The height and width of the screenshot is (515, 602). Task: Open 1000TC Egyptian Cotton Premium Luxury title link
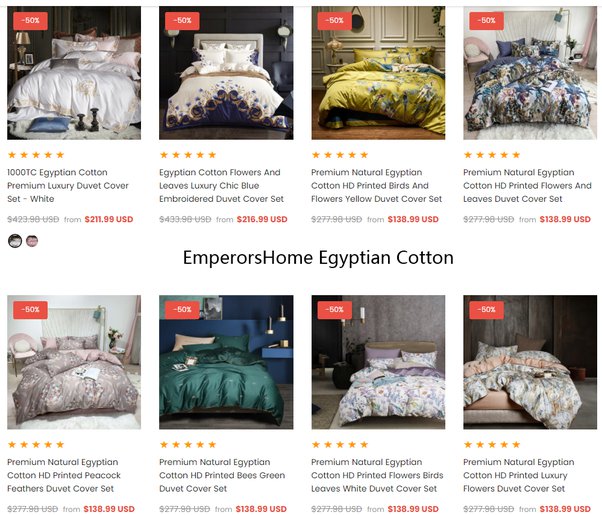[68, 185]
